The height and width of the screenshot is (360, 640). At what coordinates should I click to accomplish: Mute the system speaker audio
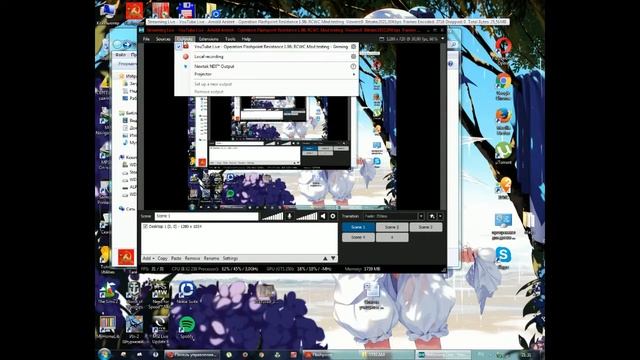[323, 216]
